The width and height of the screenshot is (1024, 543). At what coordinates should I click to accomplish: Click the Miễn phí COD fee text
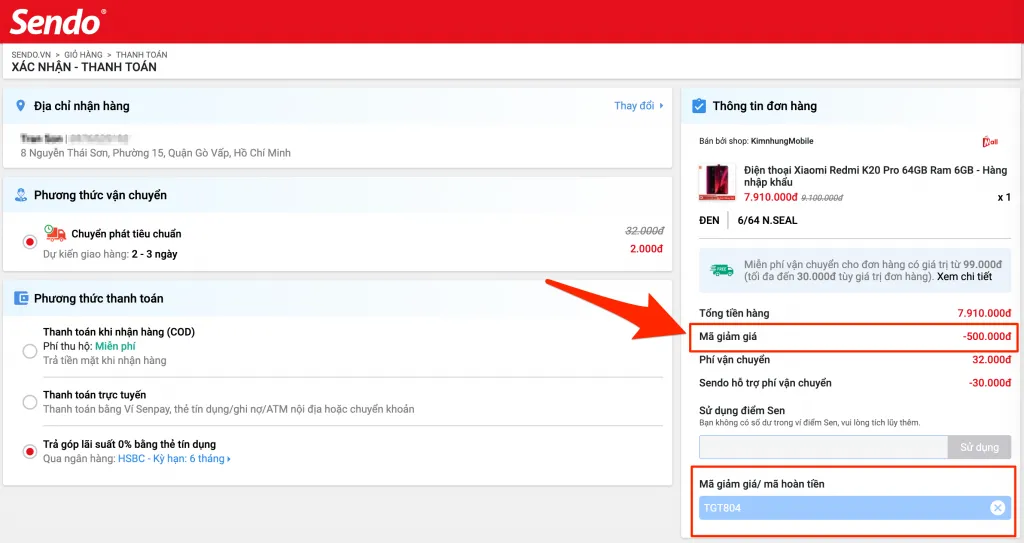click(x=115, y=346)
